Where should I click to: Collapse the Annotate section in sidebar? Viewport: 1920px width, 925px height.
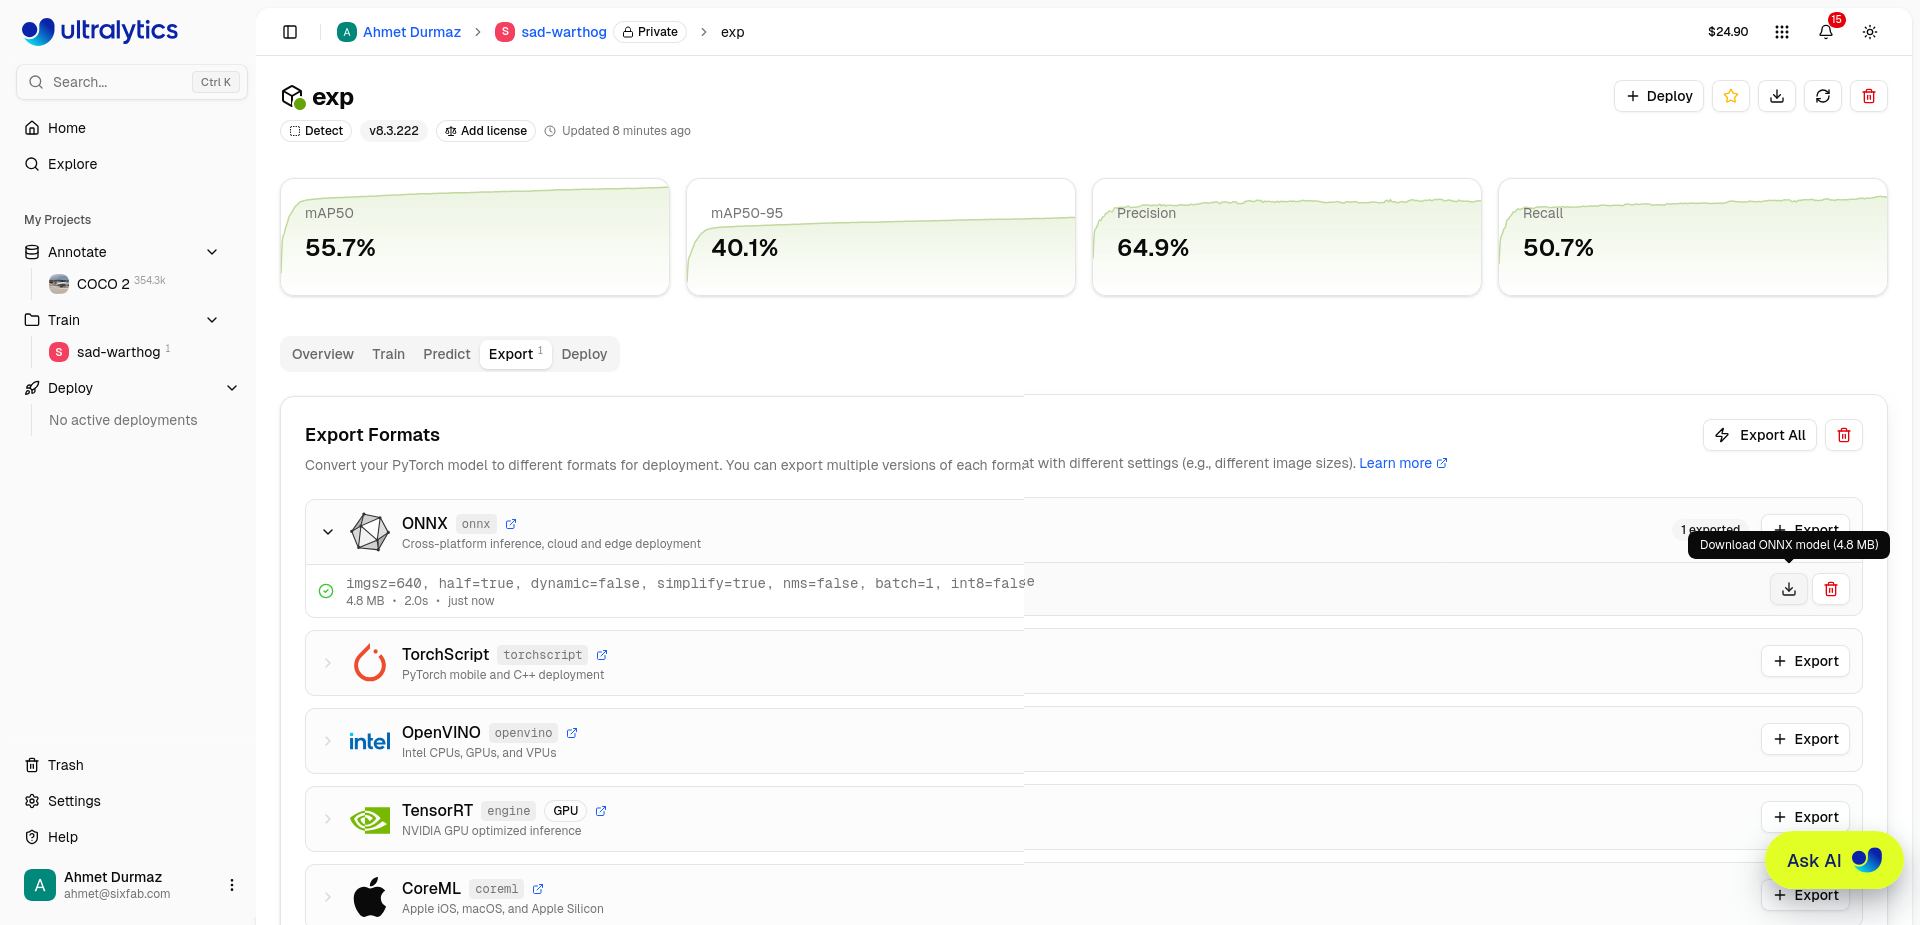point(212,252)
